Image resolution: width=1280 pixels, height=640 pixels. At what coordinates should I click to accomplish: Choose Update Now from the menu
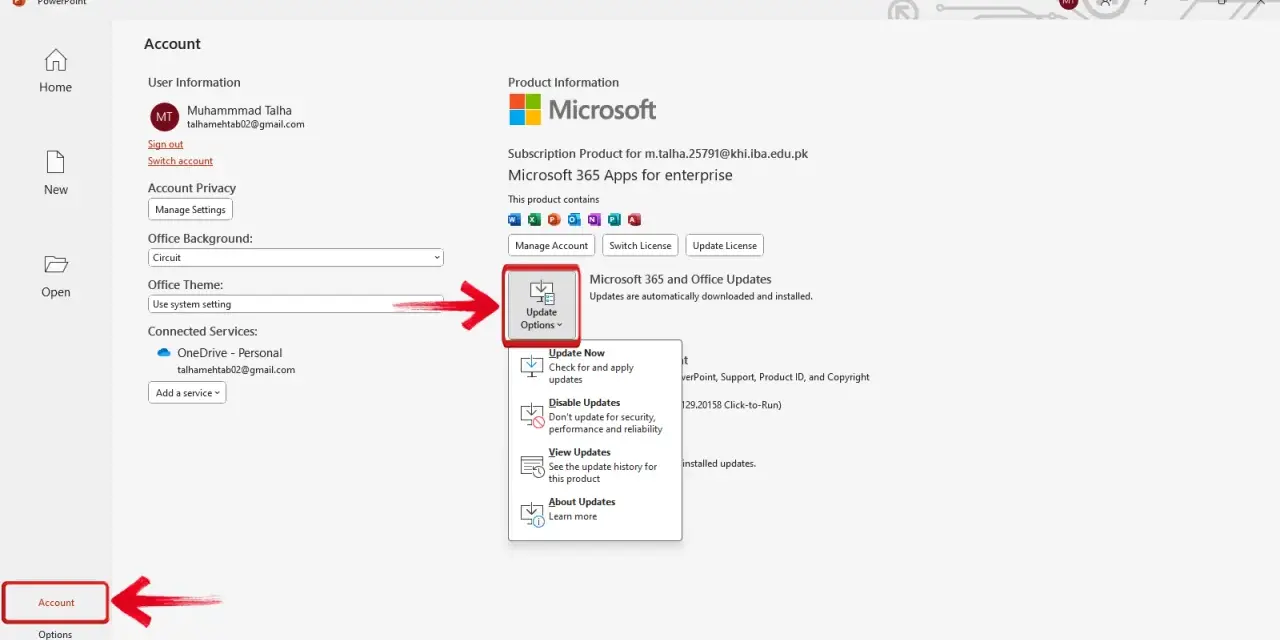(x=595, y=366)
